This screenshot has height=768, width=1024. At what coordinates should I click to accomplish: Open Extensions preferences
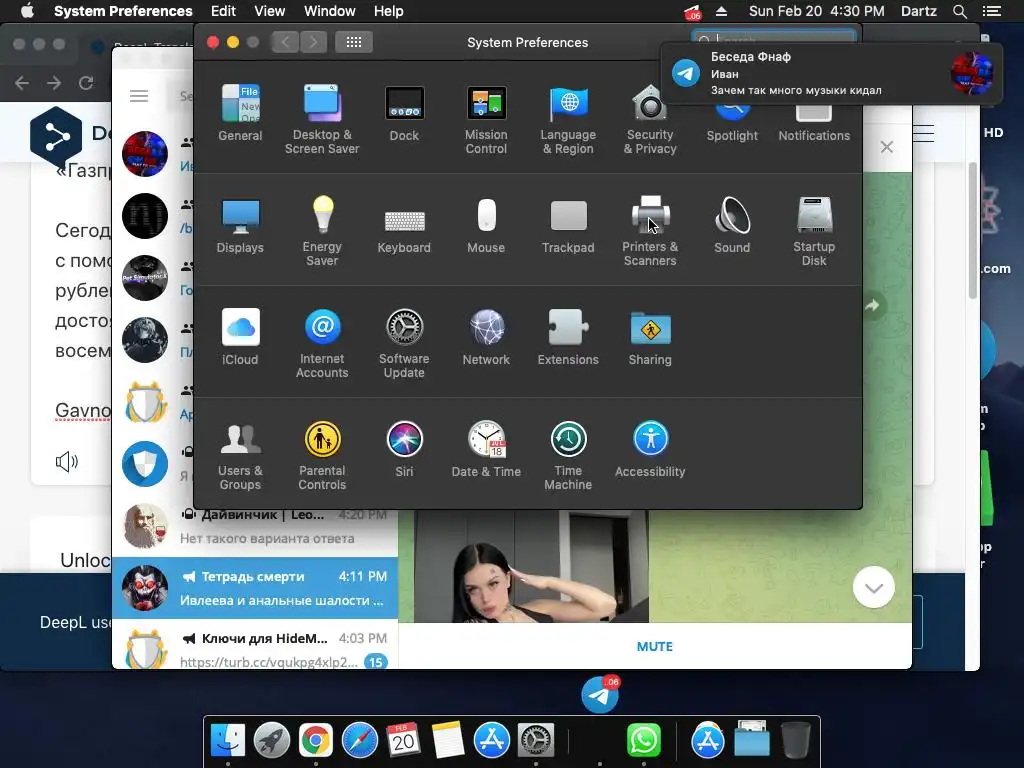(568, 337)
